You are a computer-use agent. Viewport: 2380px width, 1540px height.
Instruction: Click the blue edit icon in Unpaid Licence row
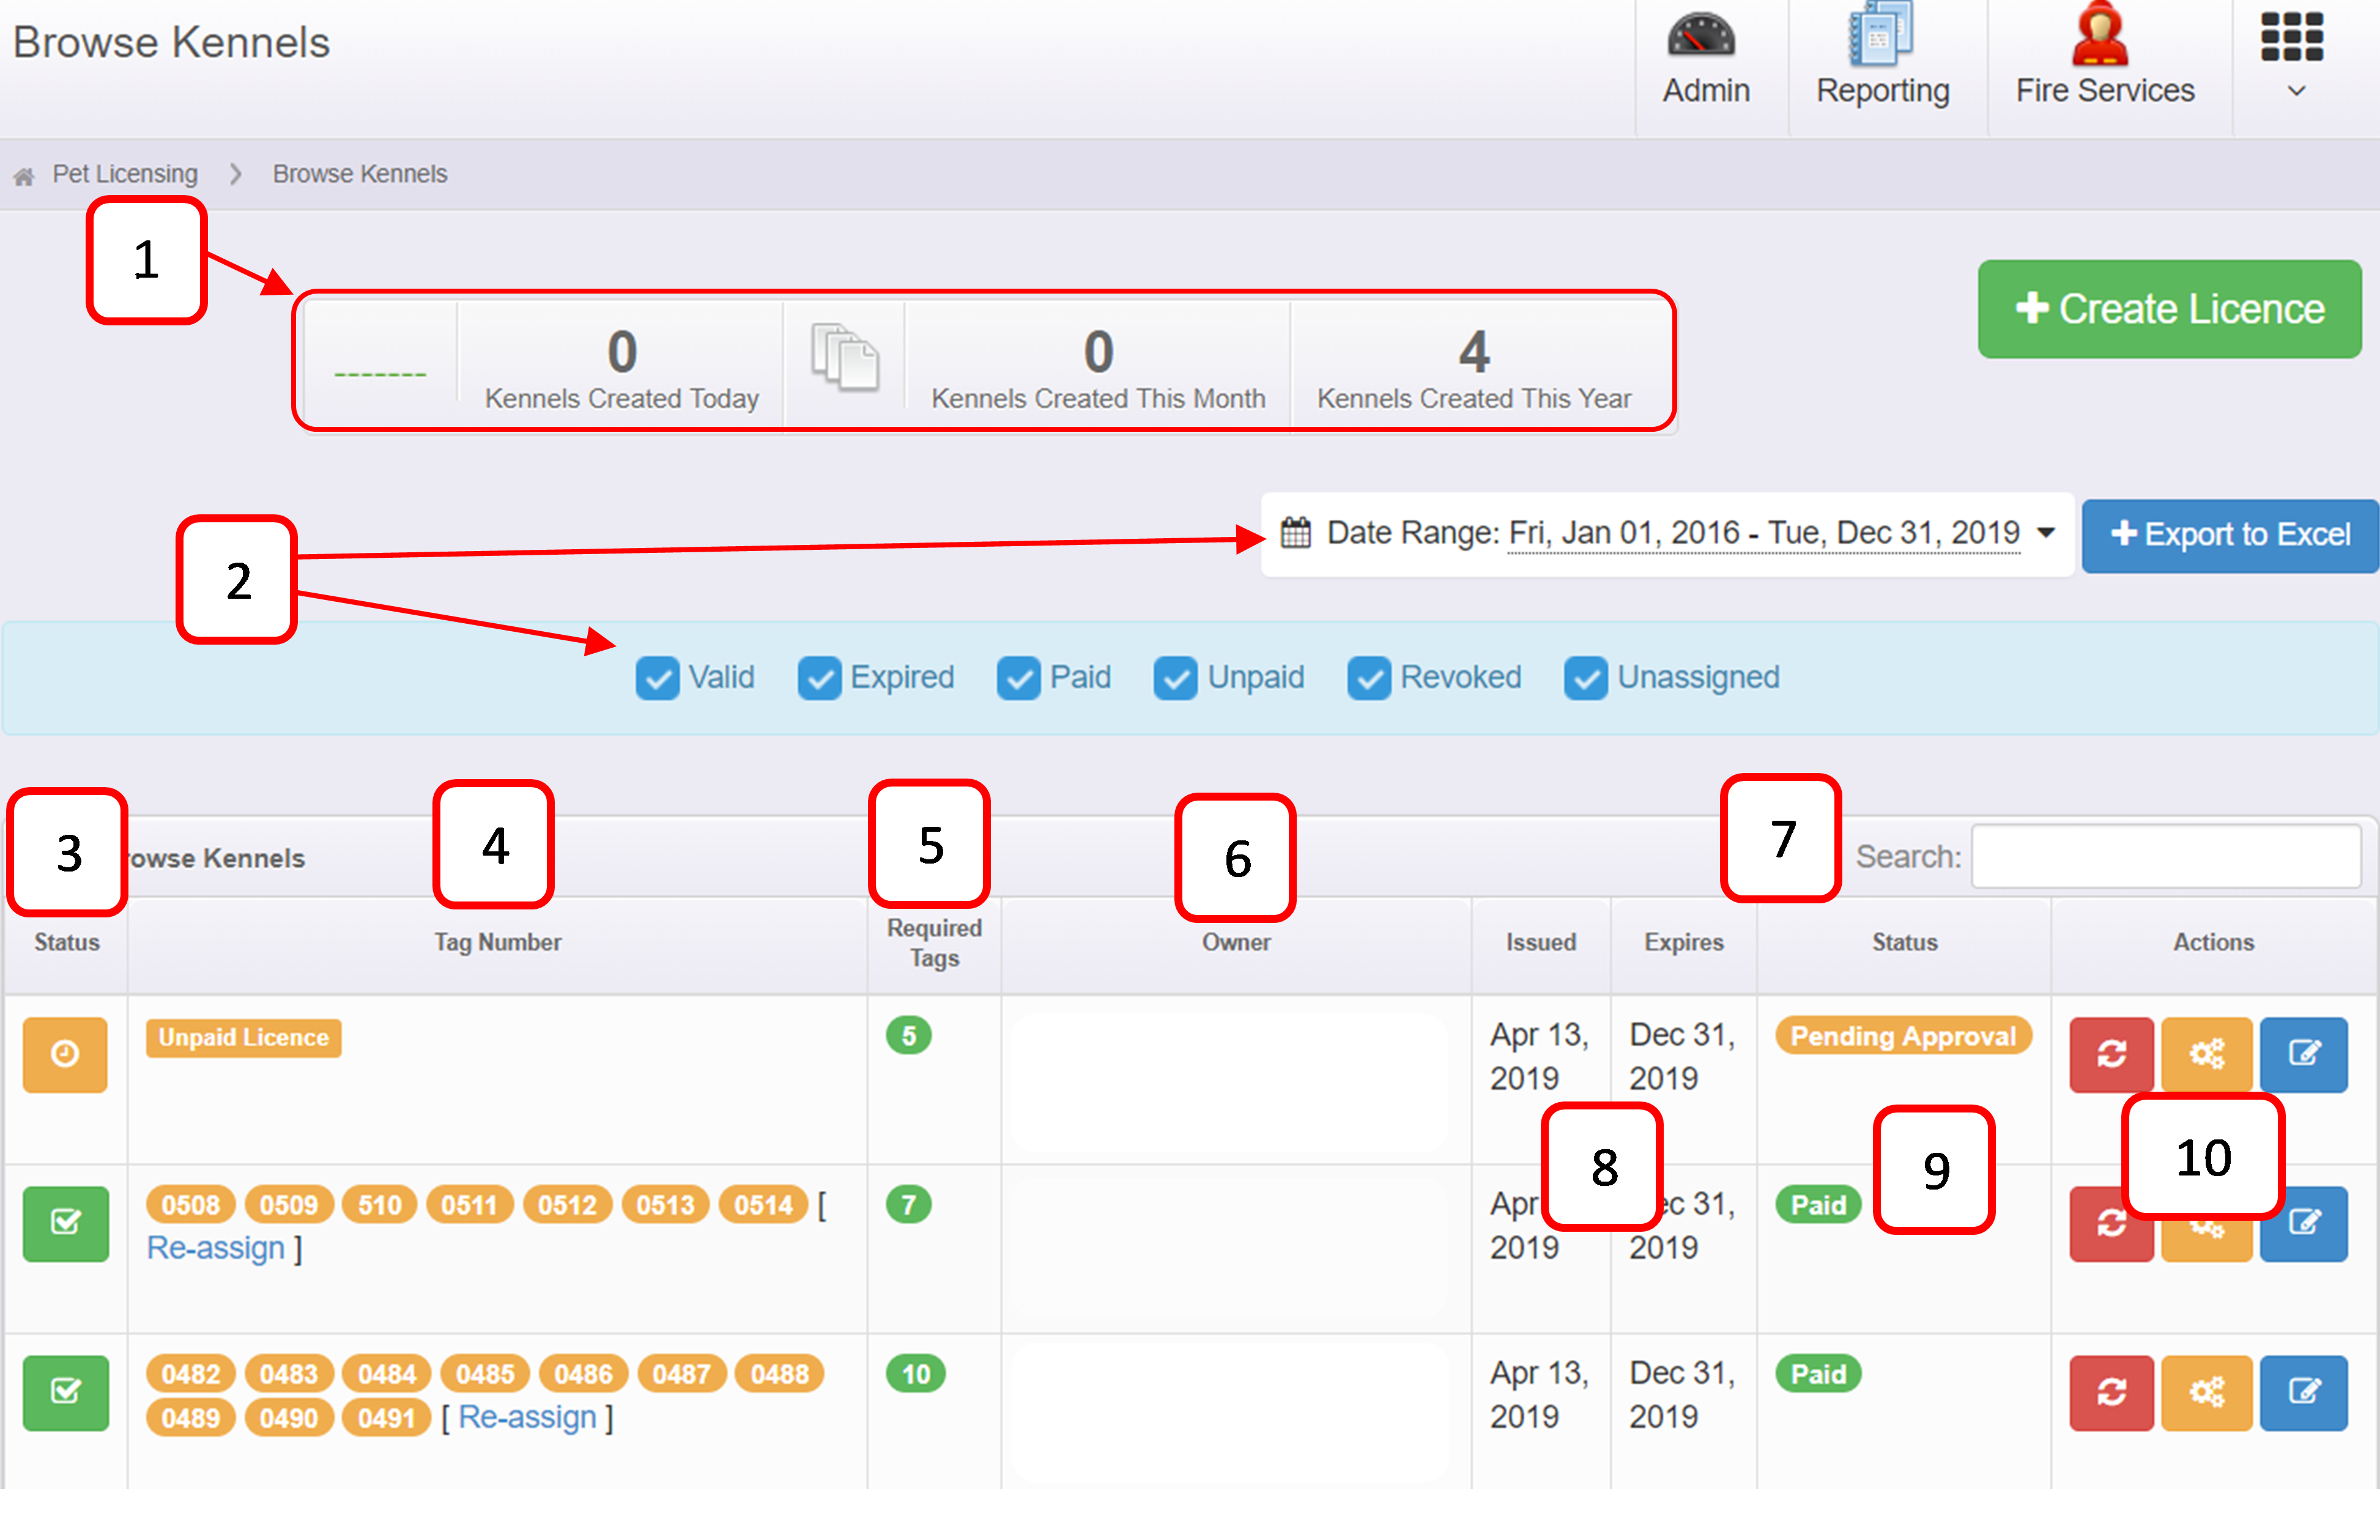[2303, 1054]
